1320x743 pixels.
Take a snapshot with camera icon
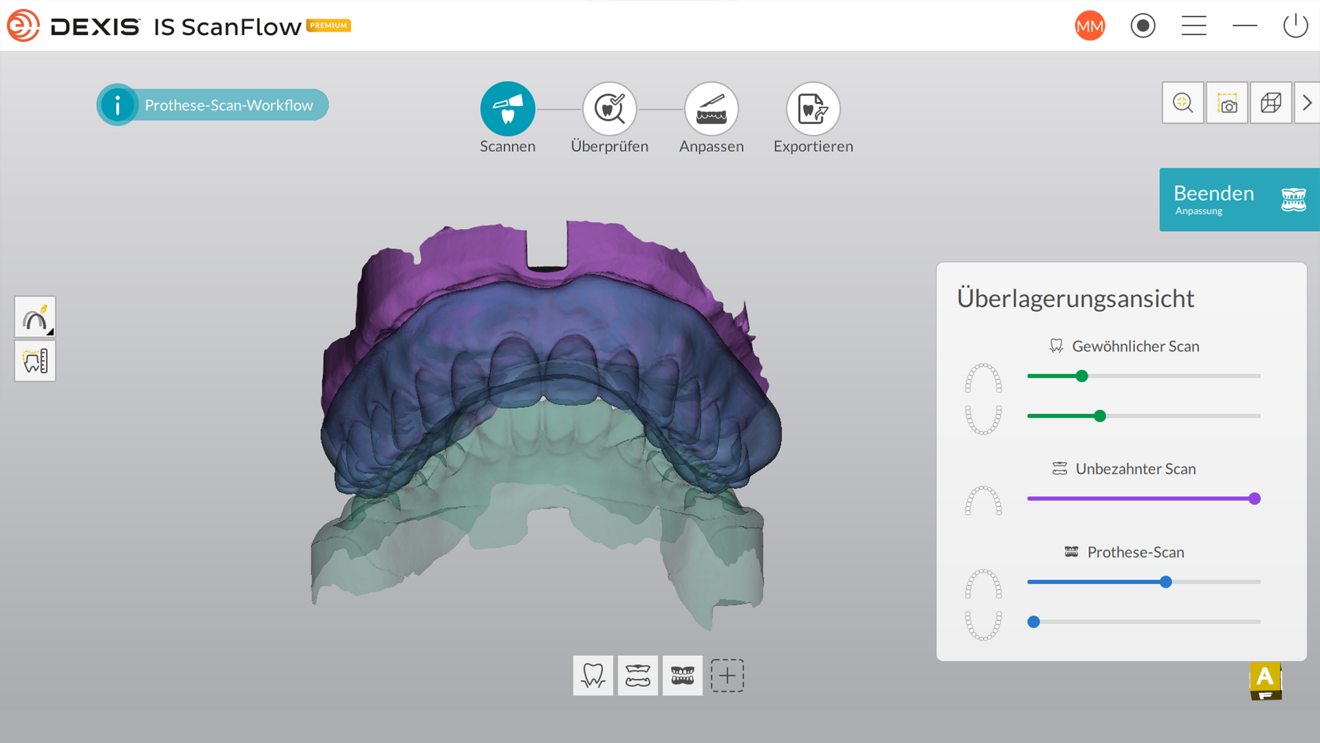(1227, 103)
